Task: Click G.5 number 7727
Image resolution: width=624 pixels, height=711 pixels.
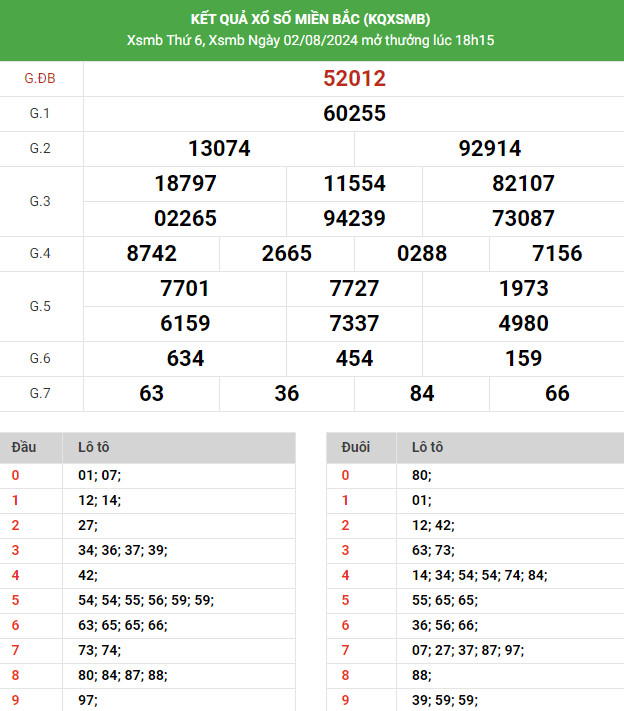Action: (354, 288)
